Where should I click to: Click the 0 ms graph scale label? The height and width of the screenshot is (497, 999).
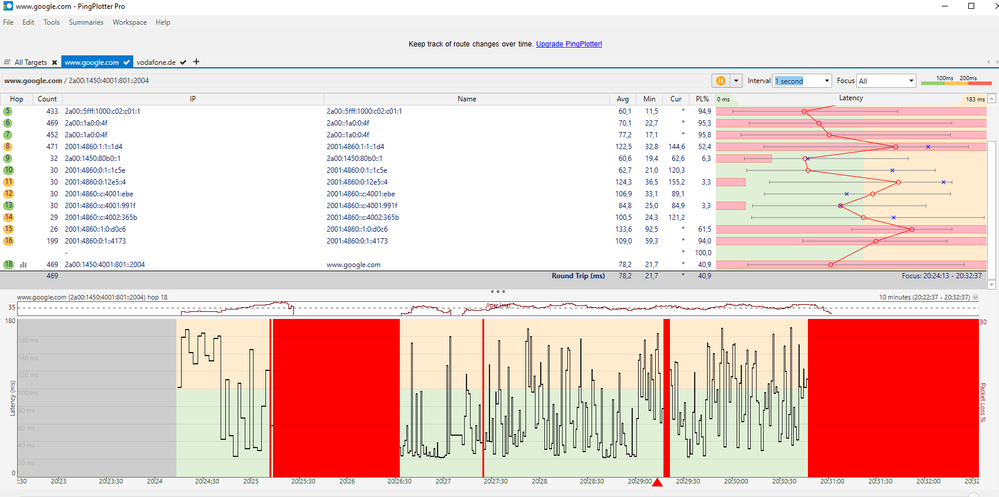pyautogui.click(x=723, y=99)
